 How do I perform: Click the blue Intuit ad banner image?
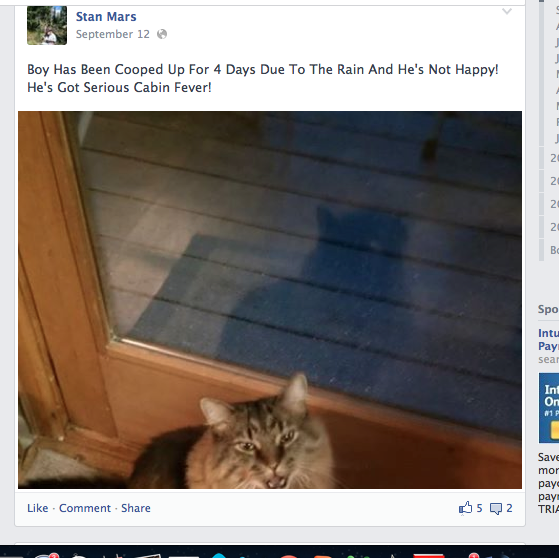[549, 408]
